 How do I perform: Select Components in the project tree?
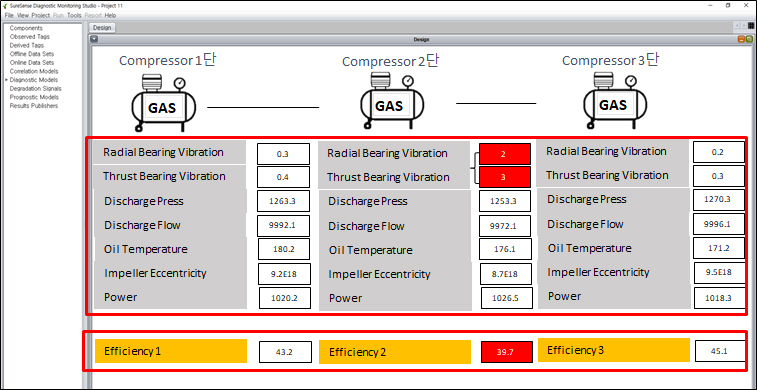[x=26, y=28]
